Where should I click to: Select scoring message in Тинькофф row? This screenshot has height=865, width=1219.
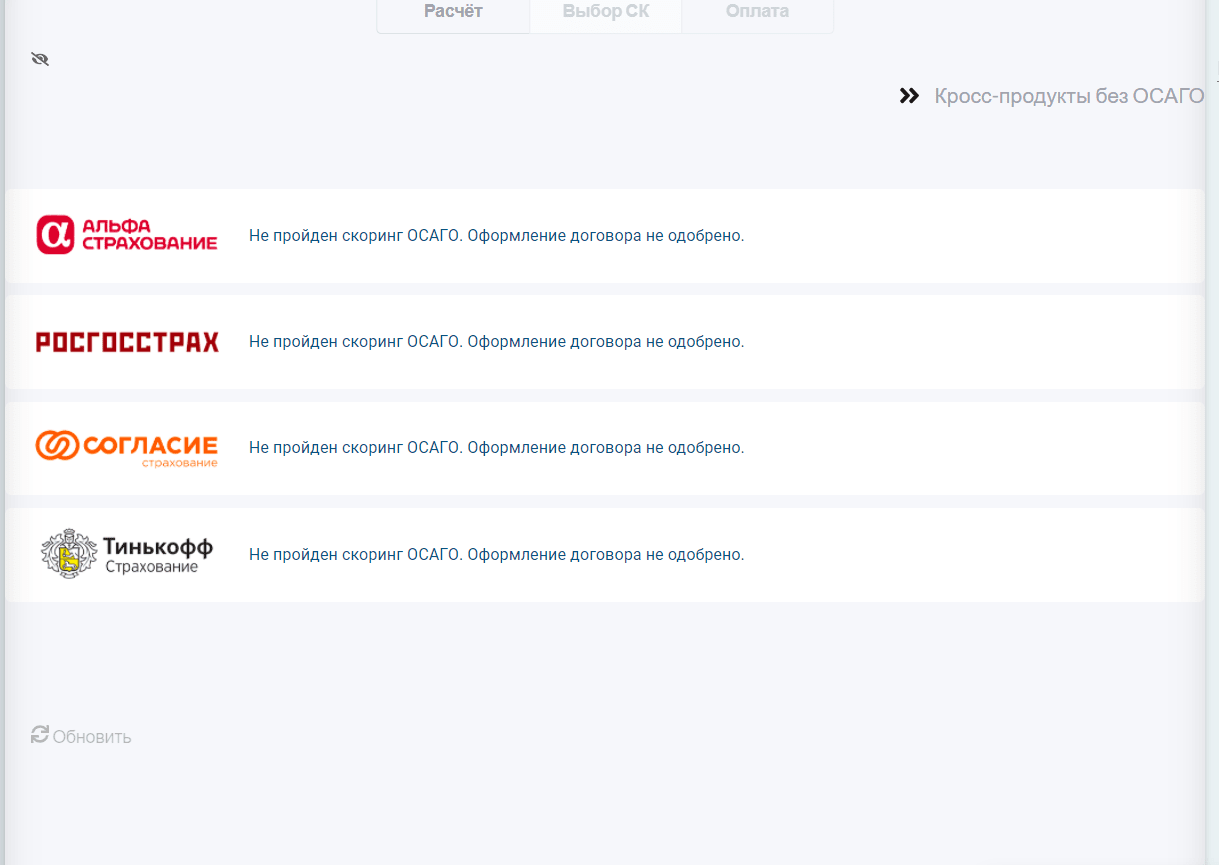click(x=497, y=555)
